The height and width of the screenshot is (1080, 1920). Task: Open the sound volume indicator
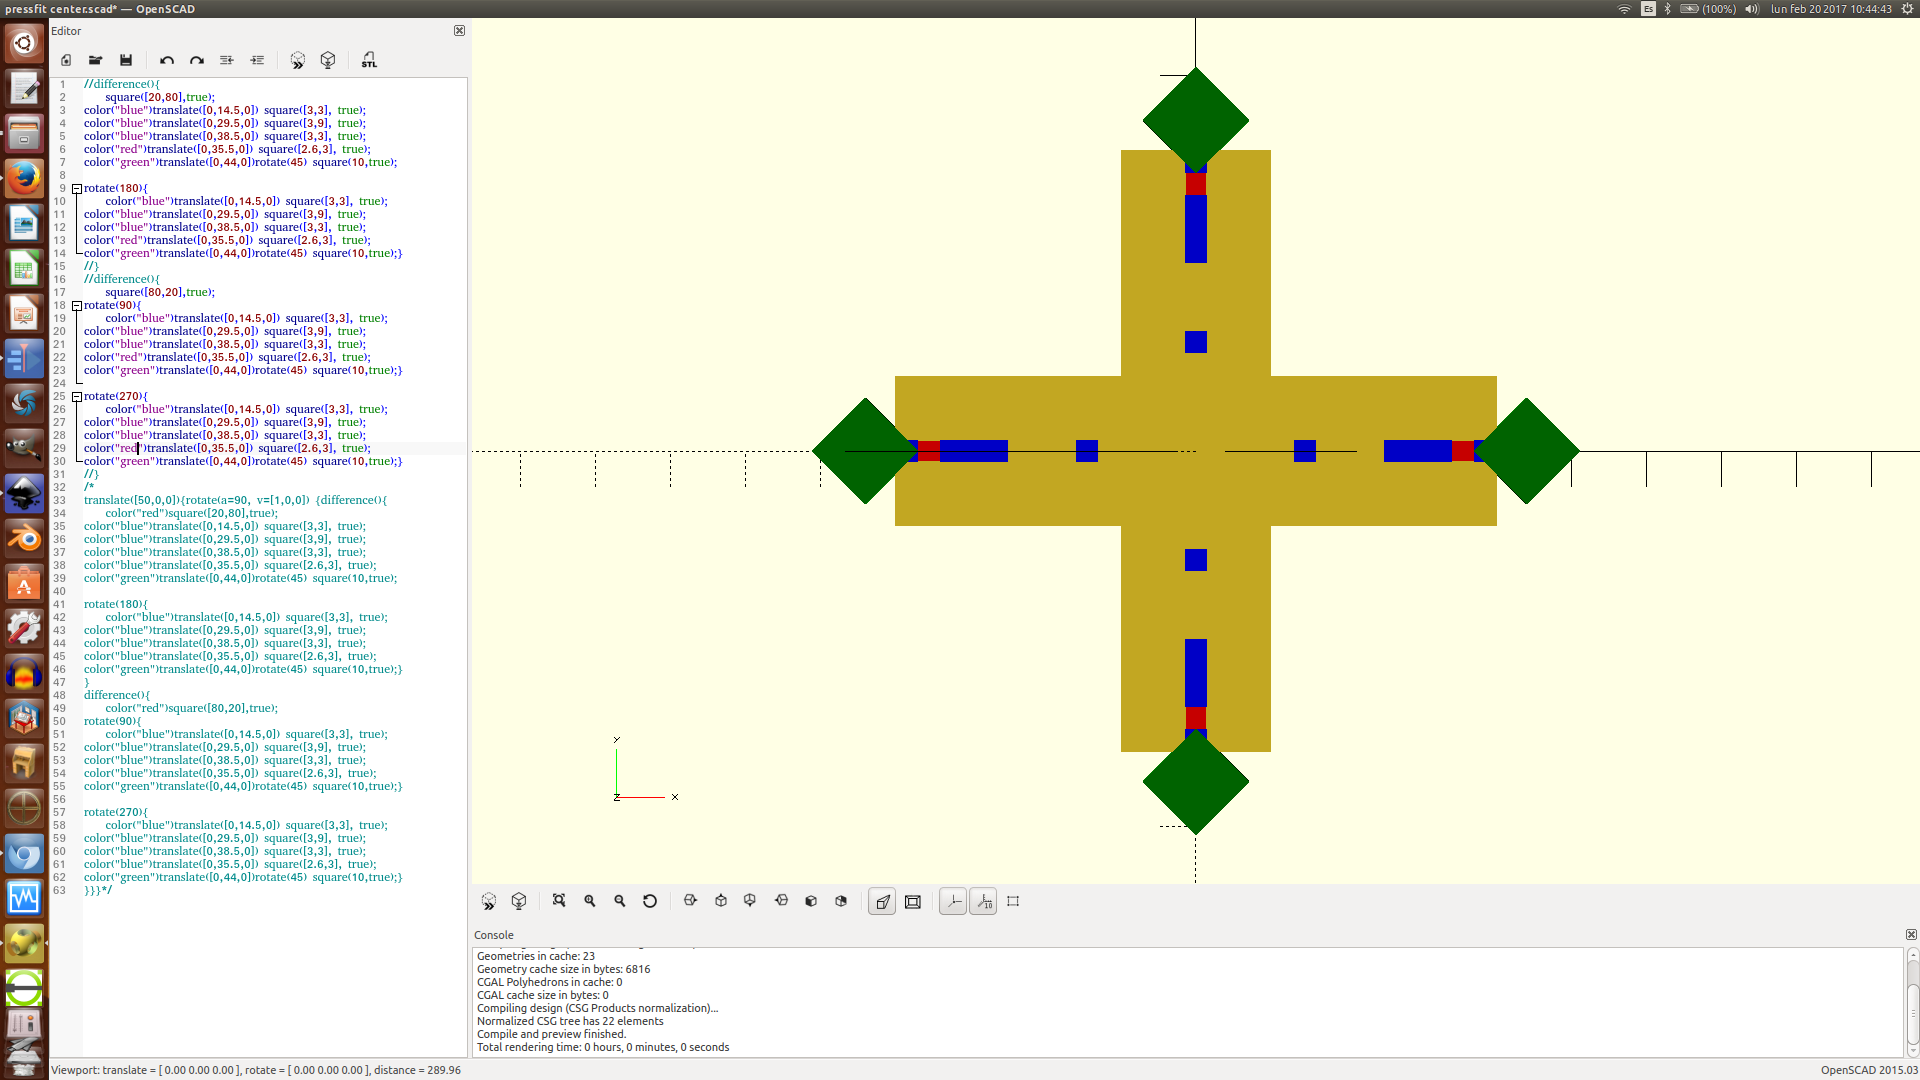pos(1752,9)
